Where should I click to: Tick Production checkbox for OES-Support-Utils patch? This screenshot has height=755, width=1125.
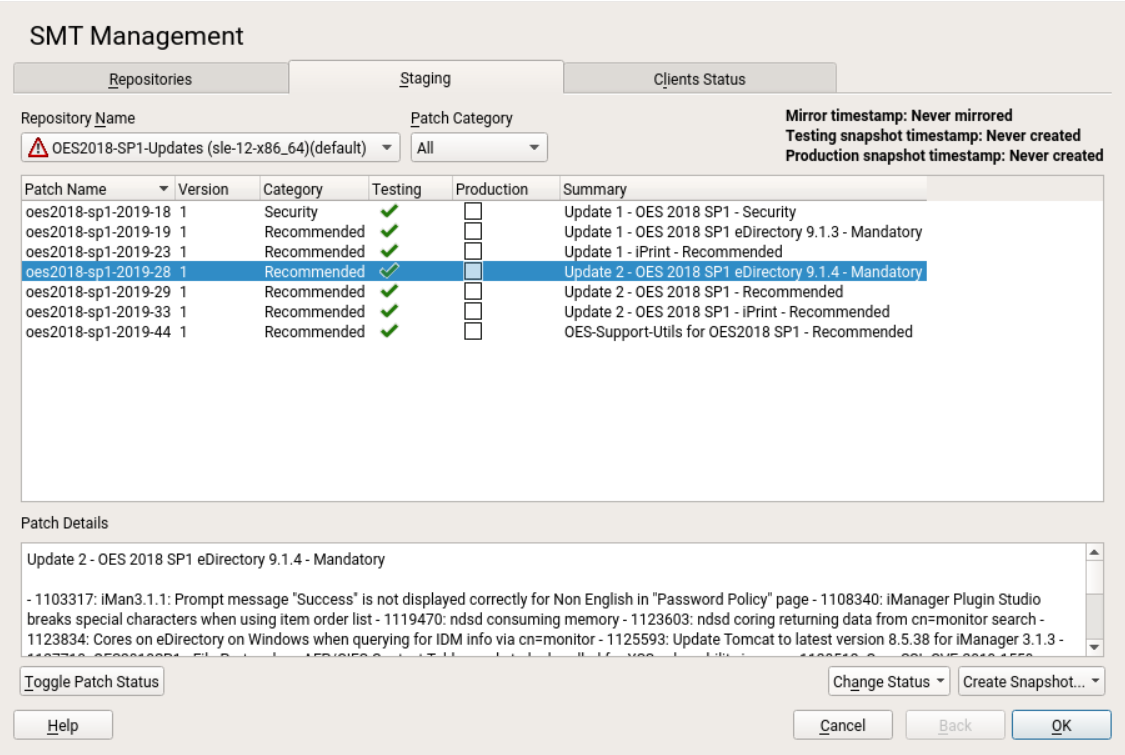coord(473,331)
